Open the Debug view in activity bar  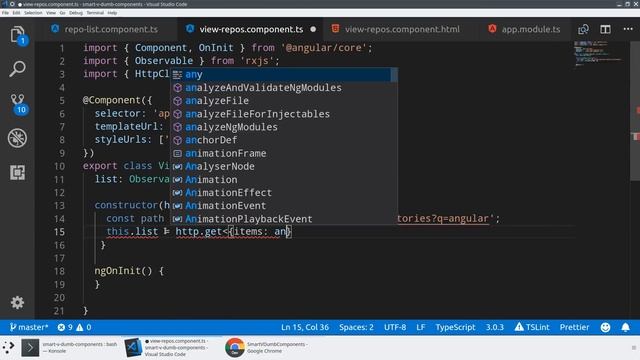tap(17, 138)
